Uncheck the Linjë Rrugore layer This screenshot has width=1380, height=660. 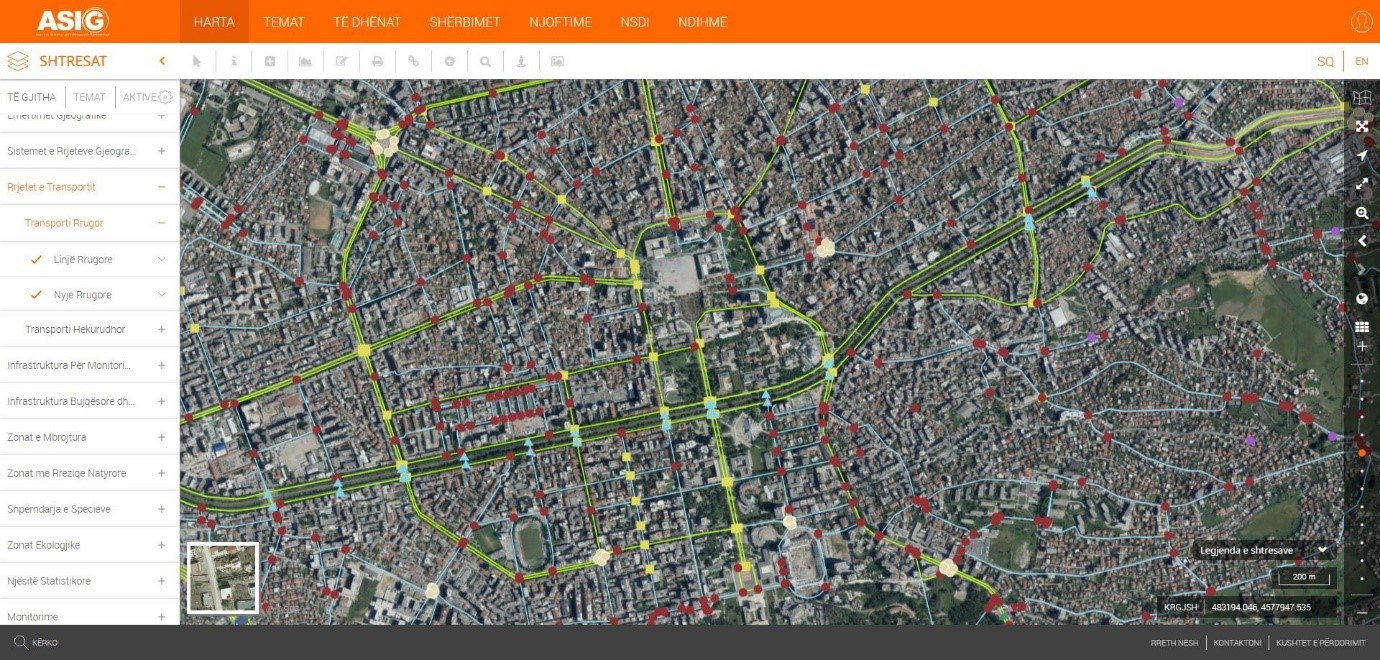coord(36,259)
